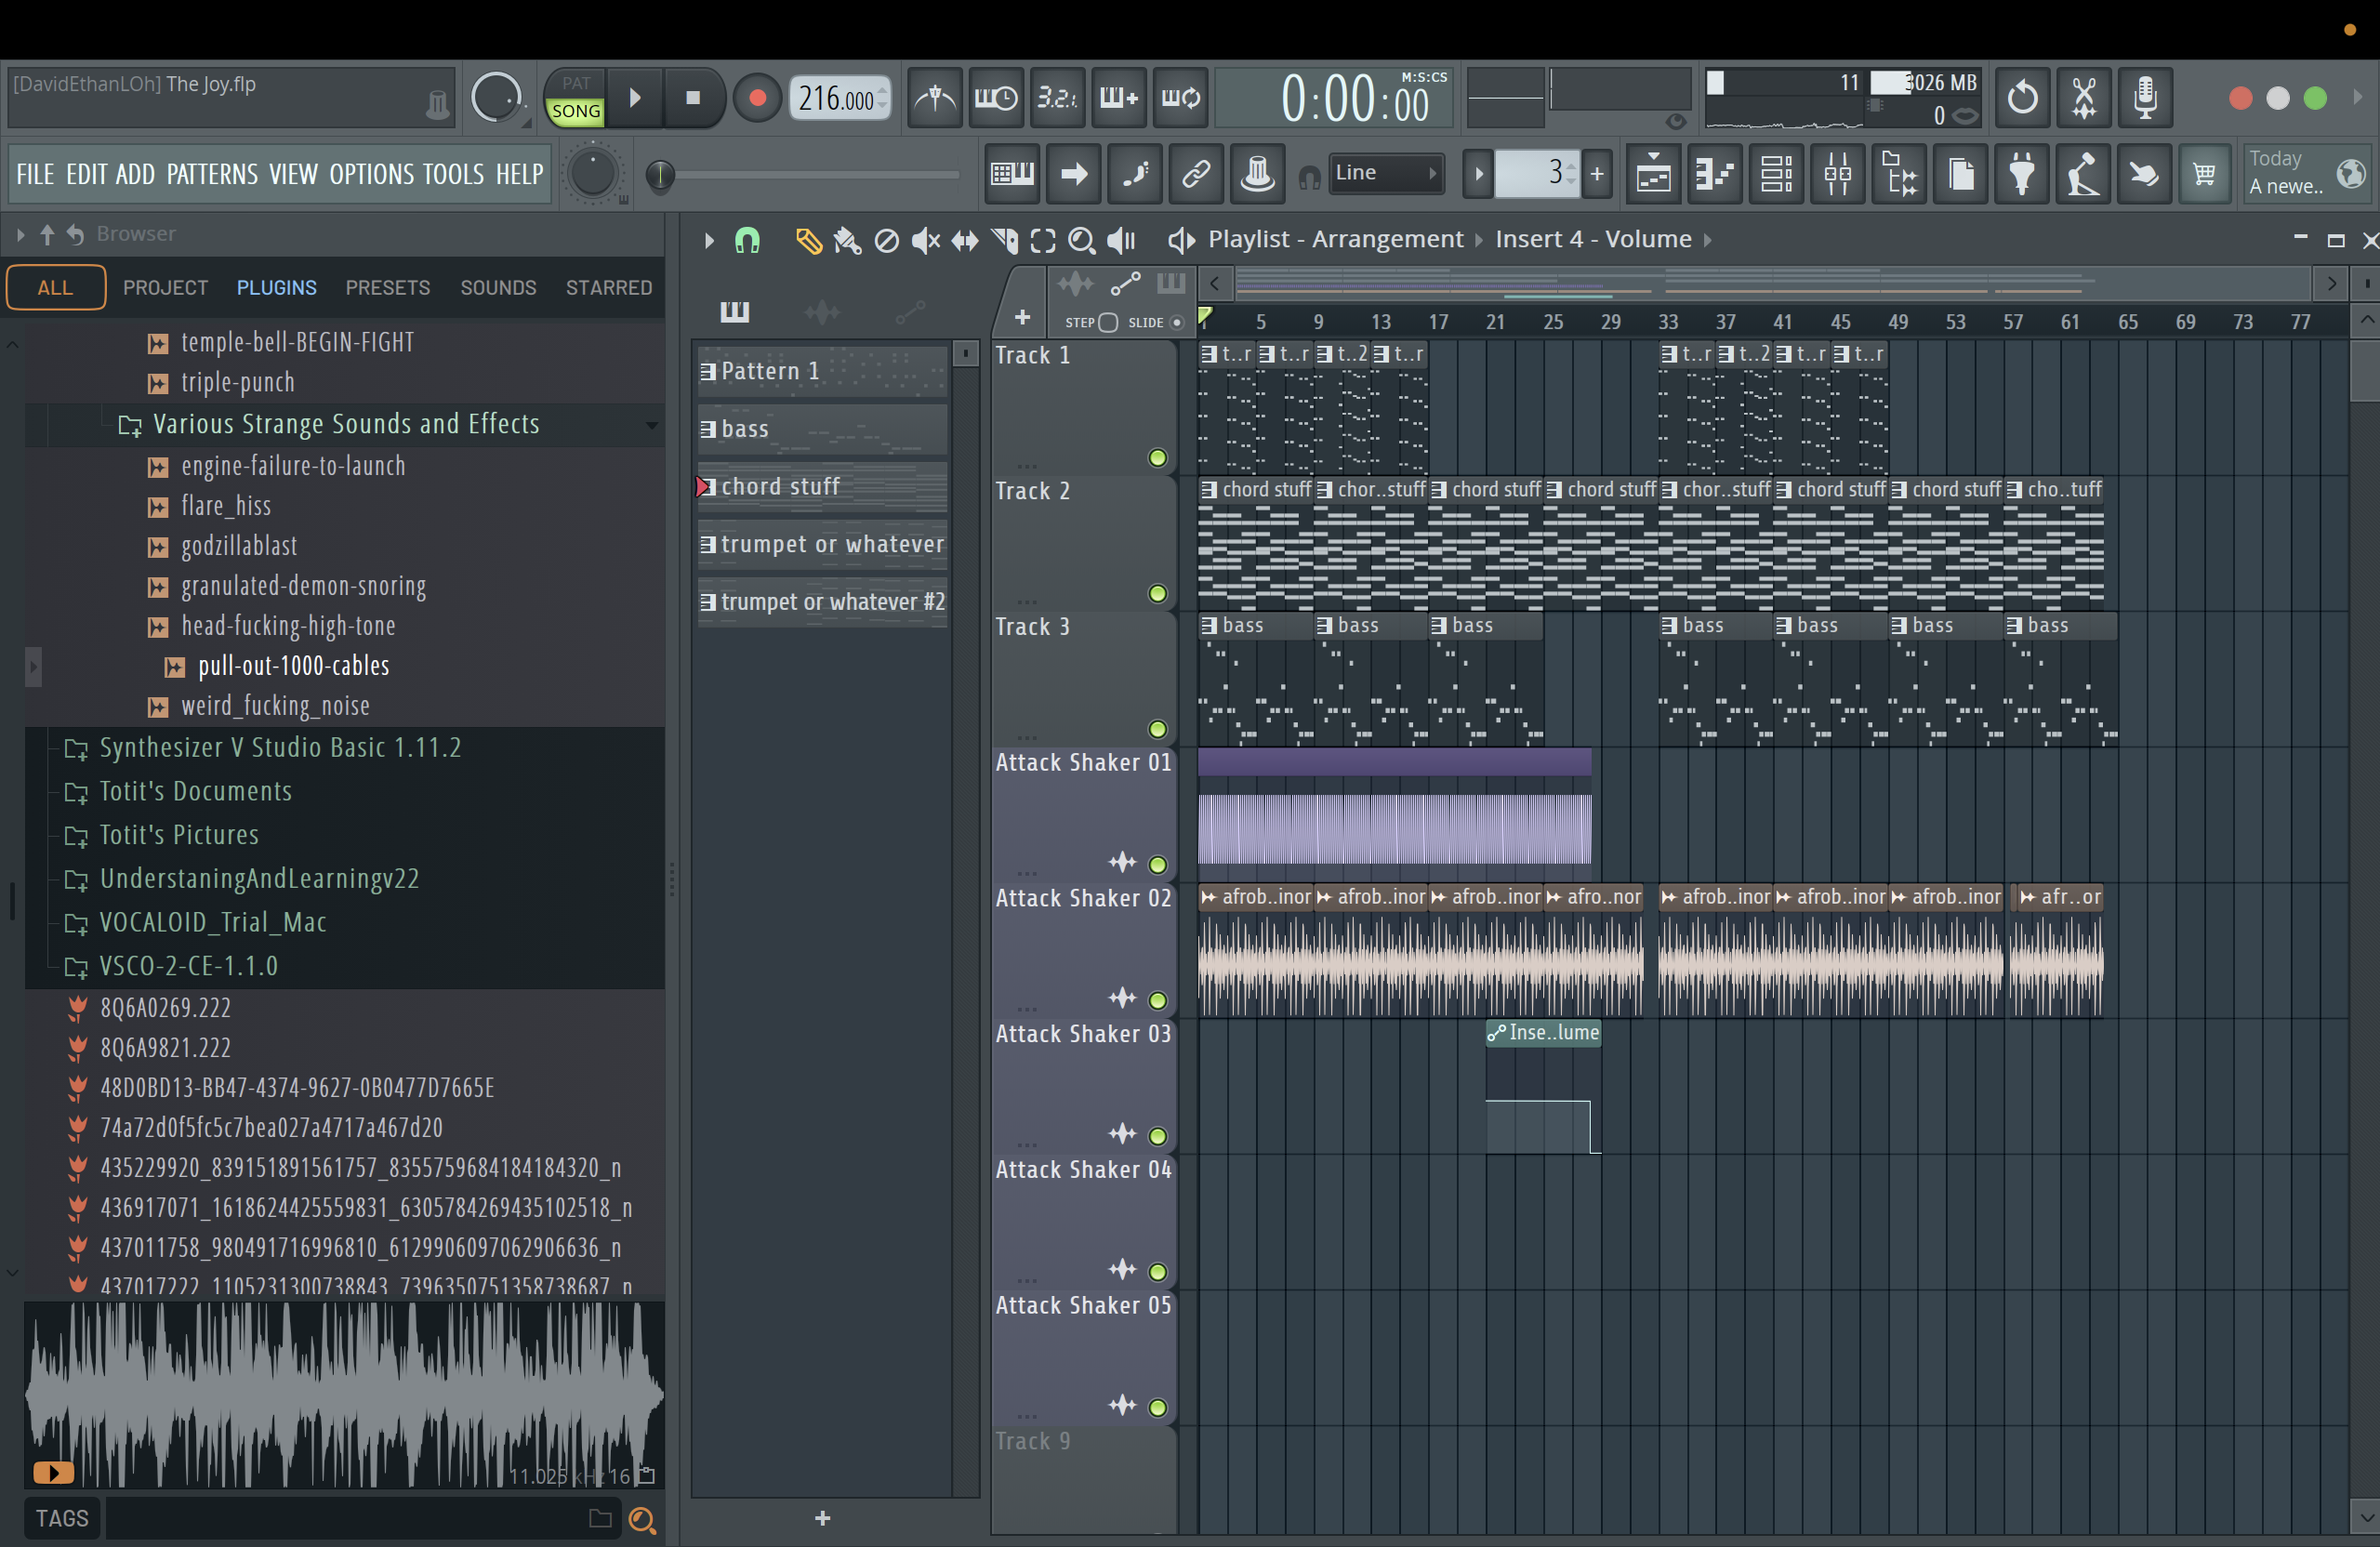Open the mixer window icon
2380x1547 pixels.
pos(1837,175)
